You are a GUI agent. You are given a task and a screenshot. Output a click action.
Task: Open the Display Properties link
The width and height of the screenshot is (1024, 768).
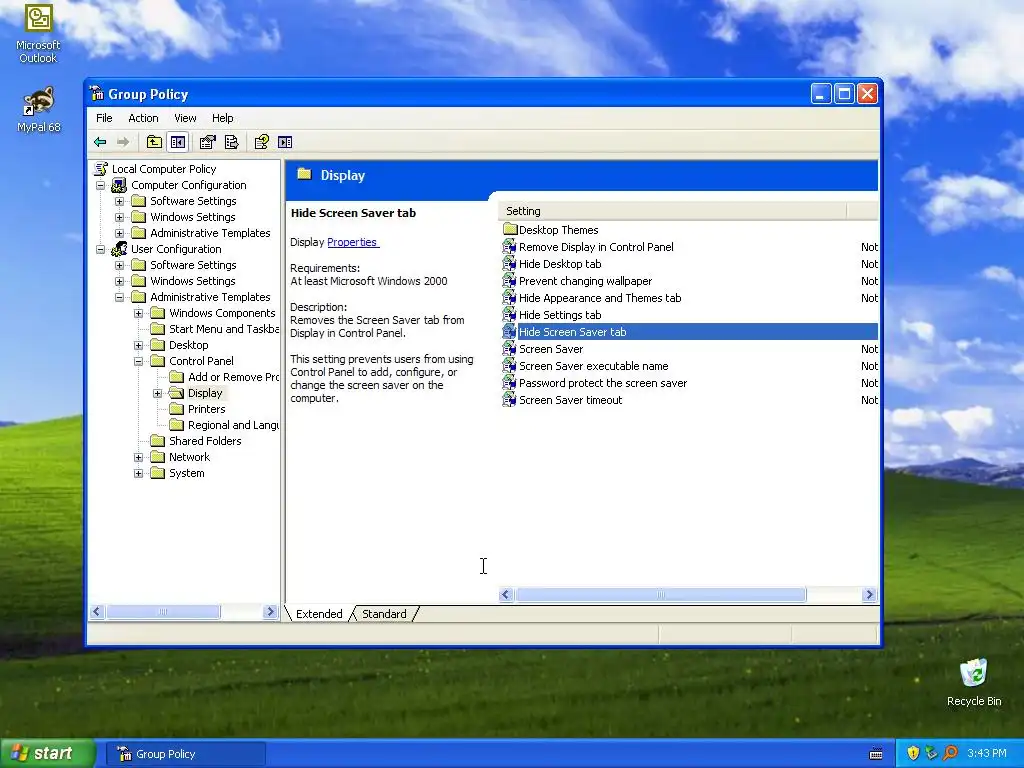pyautogui.click(x=353, y=242)
